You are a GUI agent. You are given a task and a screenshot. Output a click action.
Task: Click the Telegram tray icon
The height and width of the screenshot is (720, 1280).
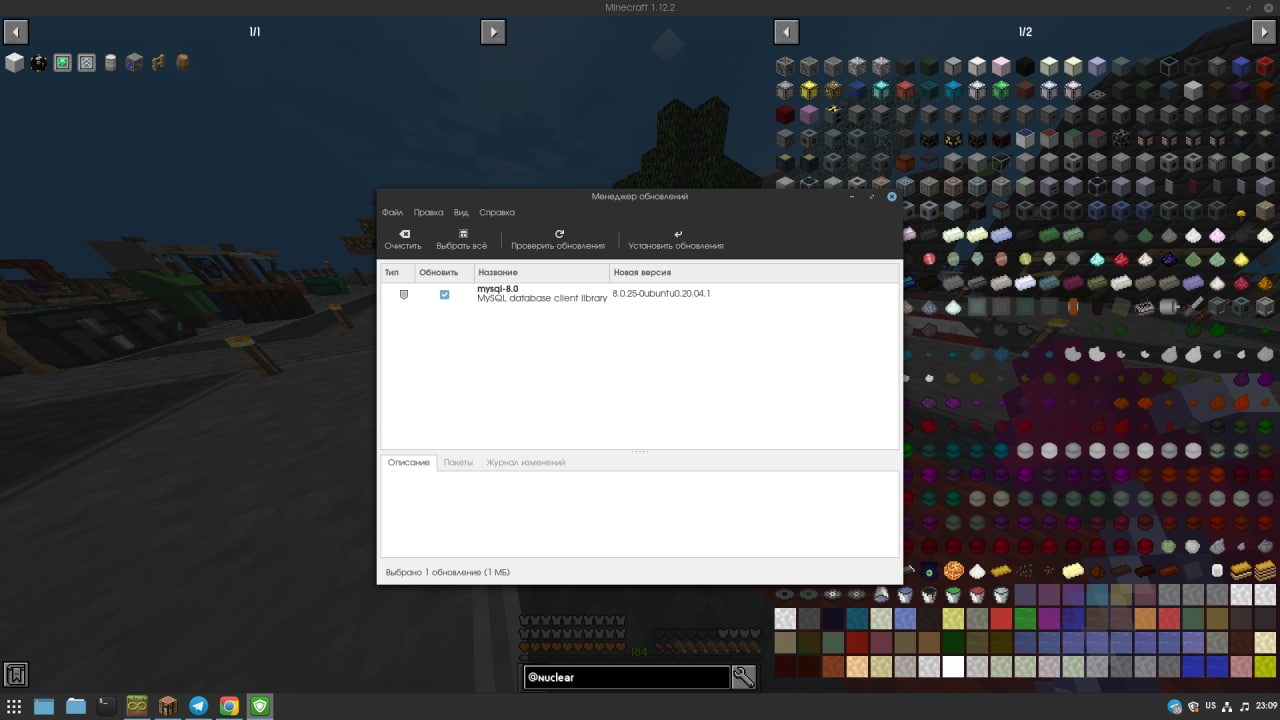tap(1175, 707)
